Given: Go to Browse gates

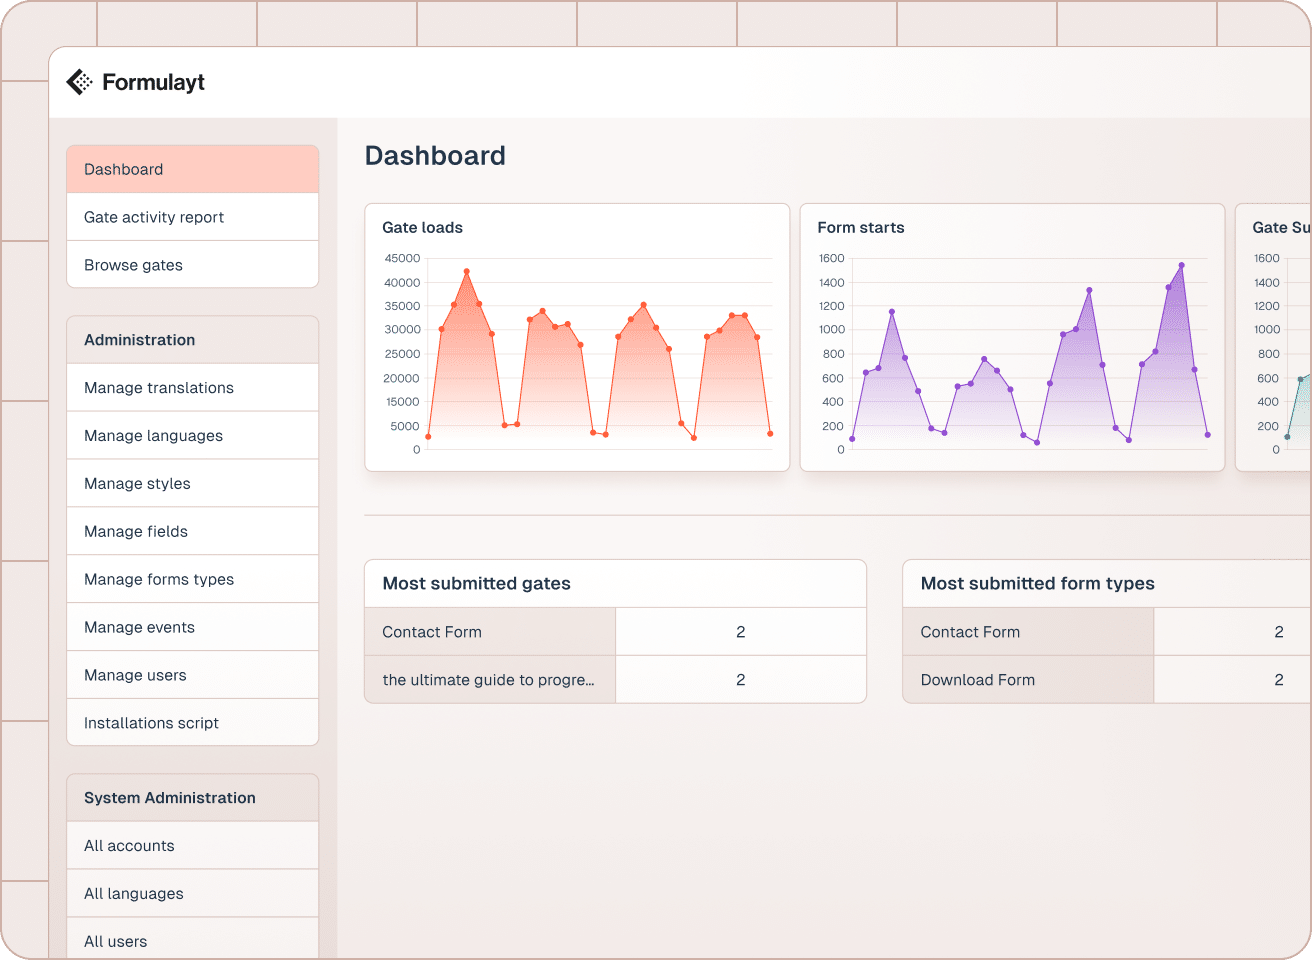Looking at the screenshot, I should click(193, 265).
